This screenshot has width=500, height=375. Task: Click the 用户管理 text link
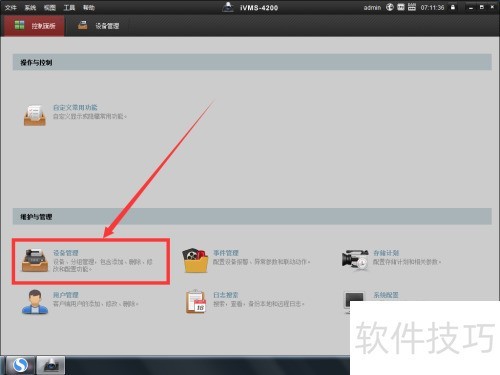coord(66,295)
